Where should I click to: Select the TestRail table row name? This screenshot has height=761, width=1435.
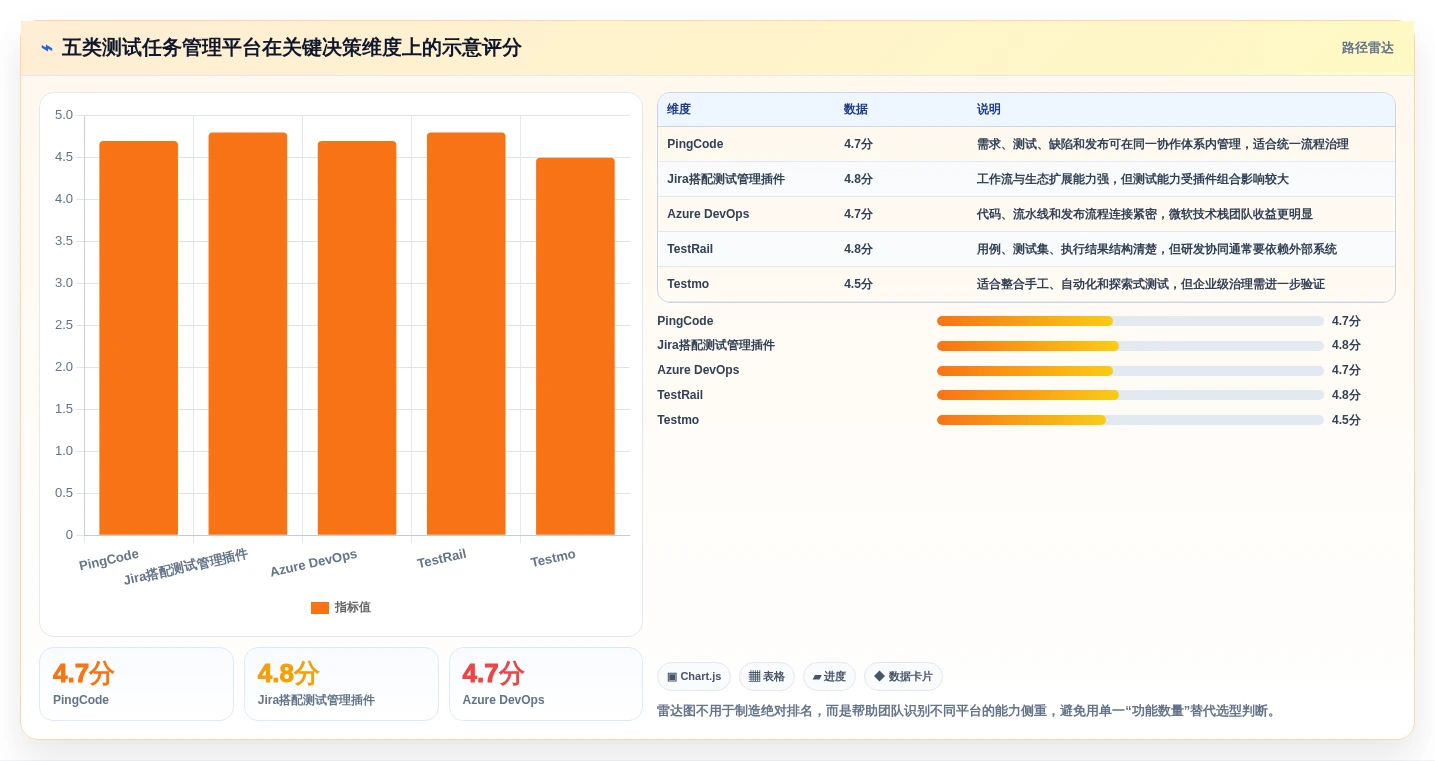click(x=690, y=249)
